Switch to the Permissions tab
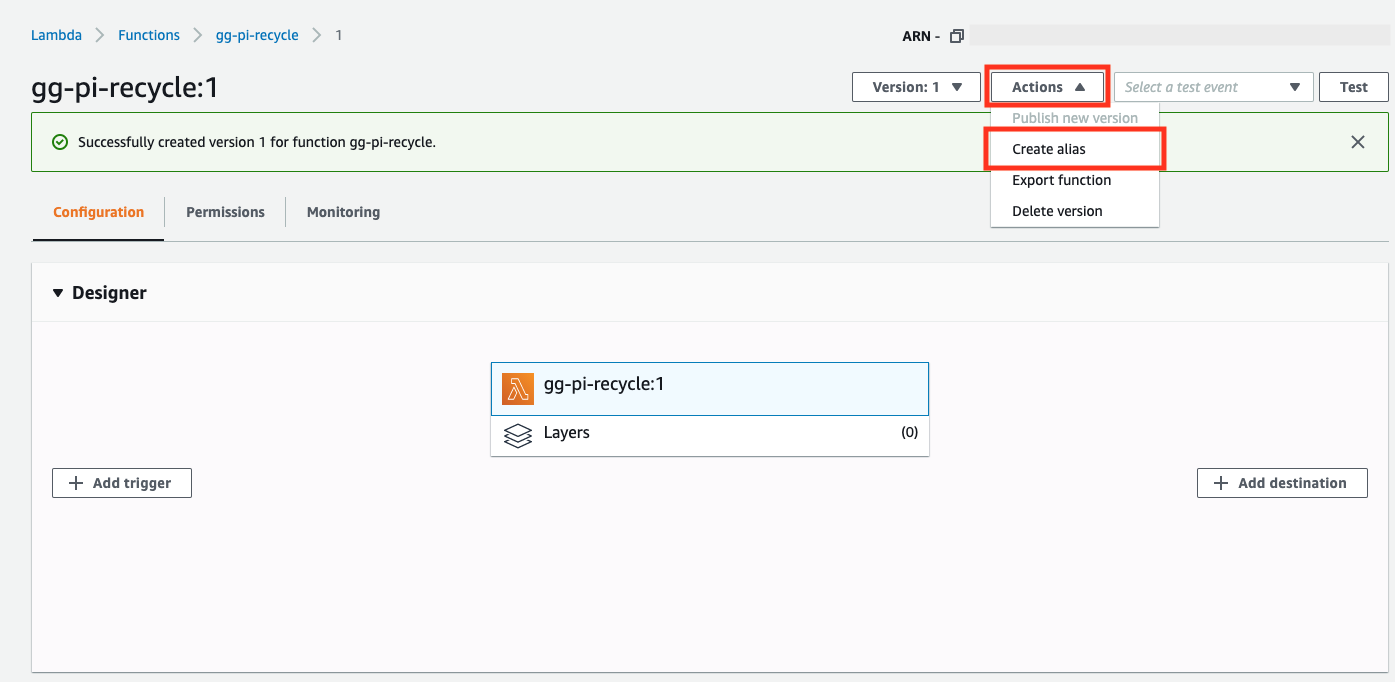The width and height of the screenshot is (1395, 682). click(x=225, y=212)
